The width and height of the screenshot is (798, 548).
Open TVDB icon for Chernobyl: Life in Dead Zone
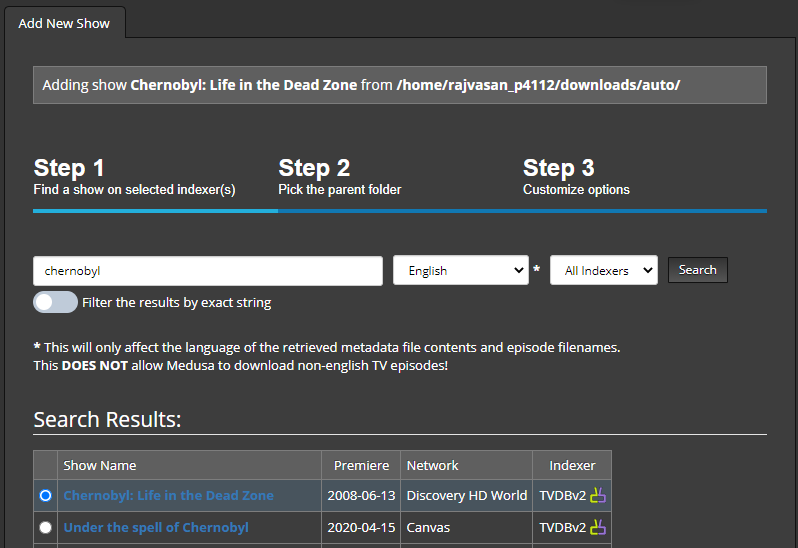598,495
